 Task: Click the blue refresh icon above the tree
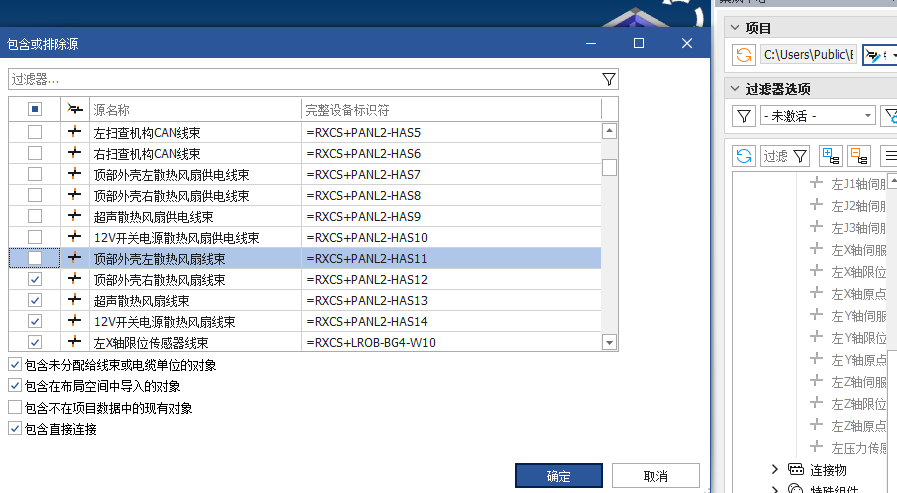tap(744, 156)
